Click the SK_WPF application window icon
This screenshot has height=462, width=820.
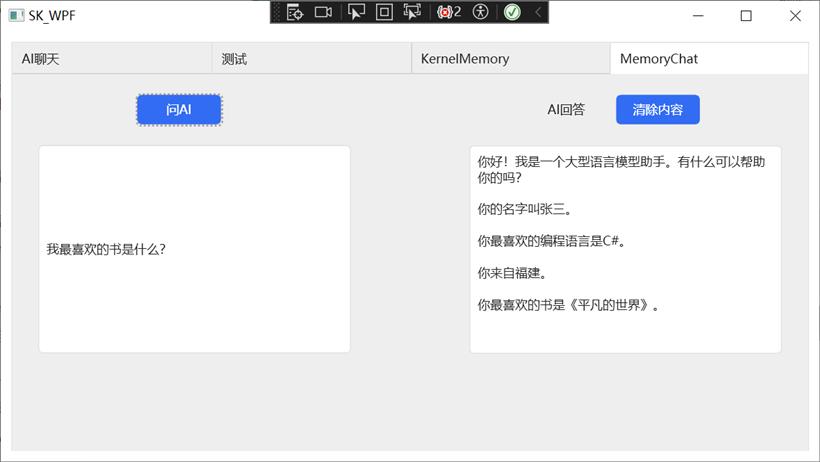tap(16, 15)
